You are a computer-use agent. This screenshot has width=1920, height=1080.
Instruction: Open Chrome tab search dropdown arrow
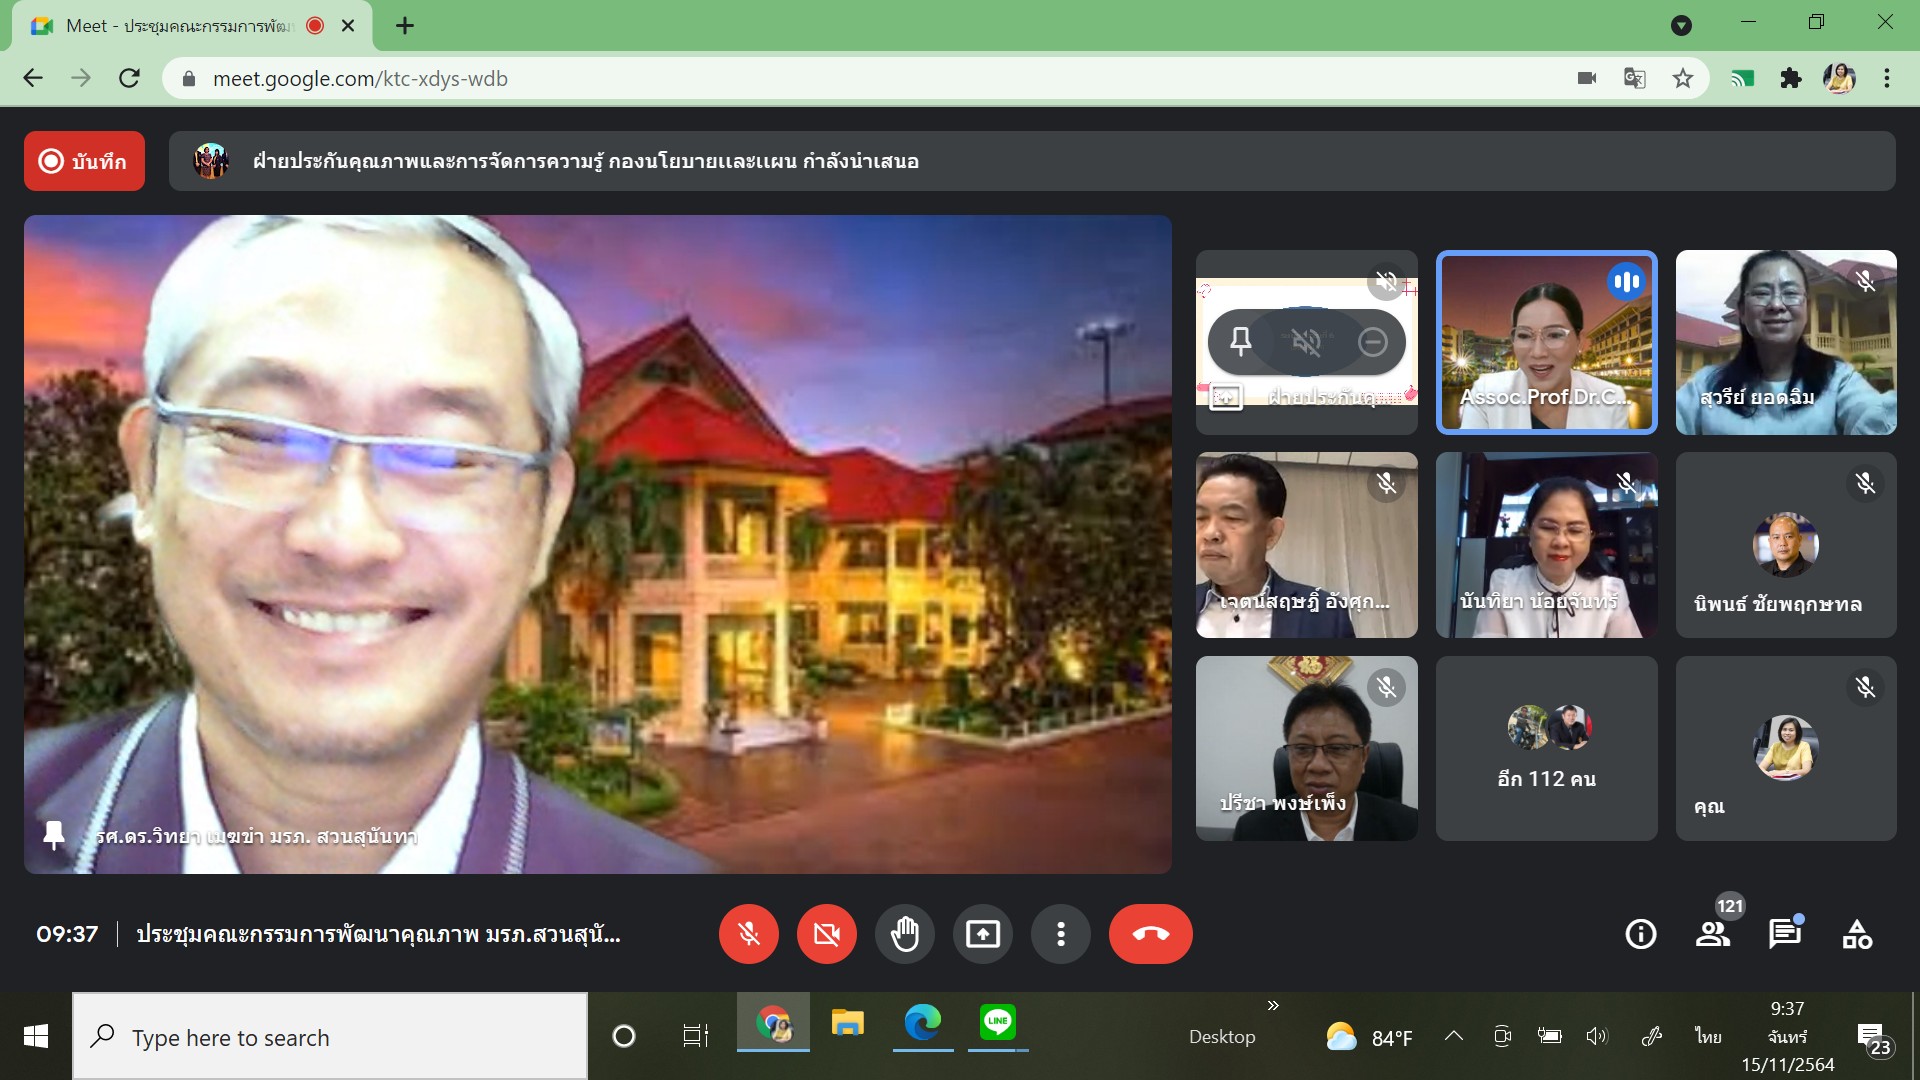pos(1681,26)
